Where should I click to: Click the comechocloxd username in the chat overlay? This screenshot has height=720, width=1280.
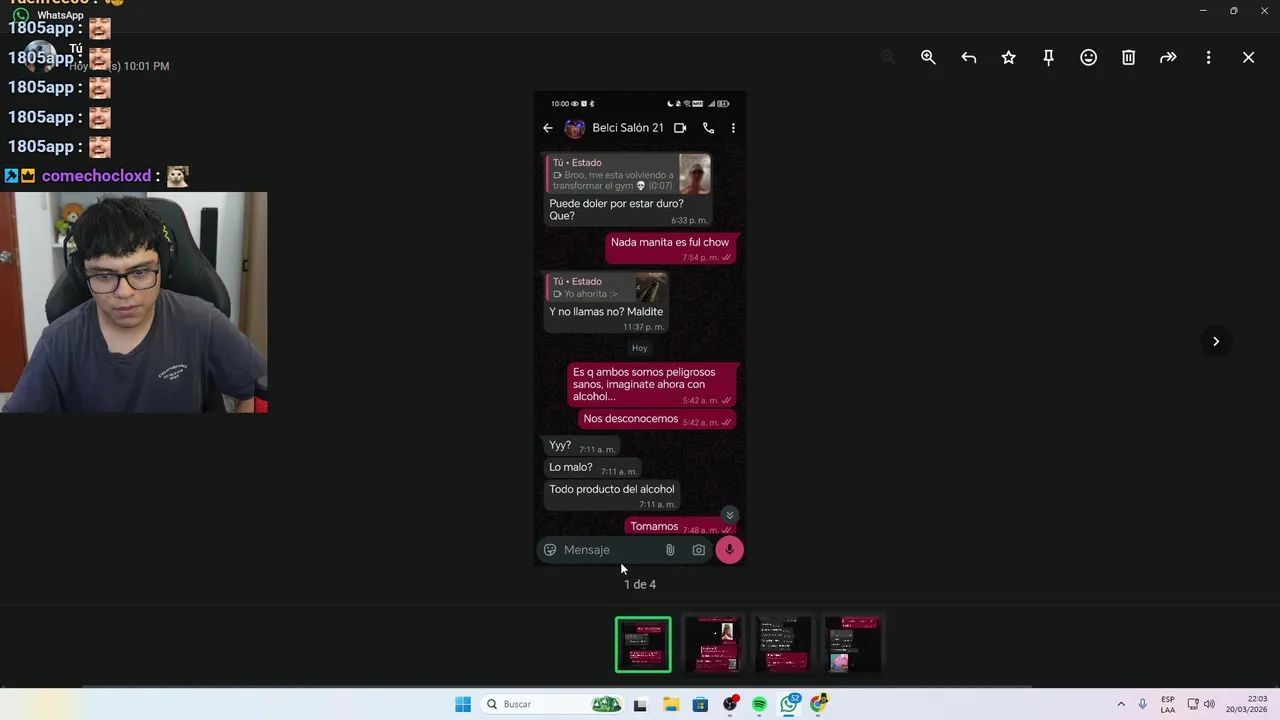click(96, 176)
